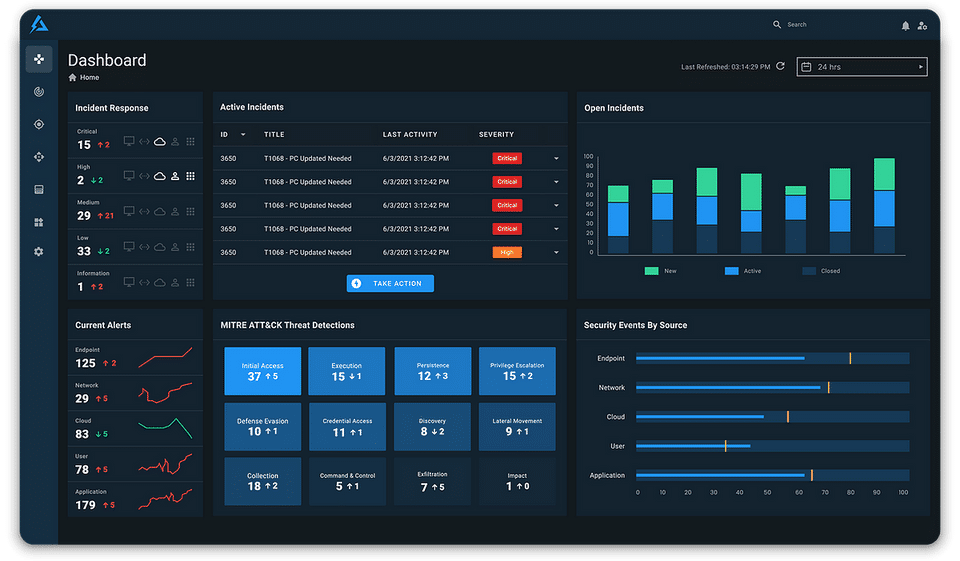Toggle the Active legend entry in chart

click(743, 271)
